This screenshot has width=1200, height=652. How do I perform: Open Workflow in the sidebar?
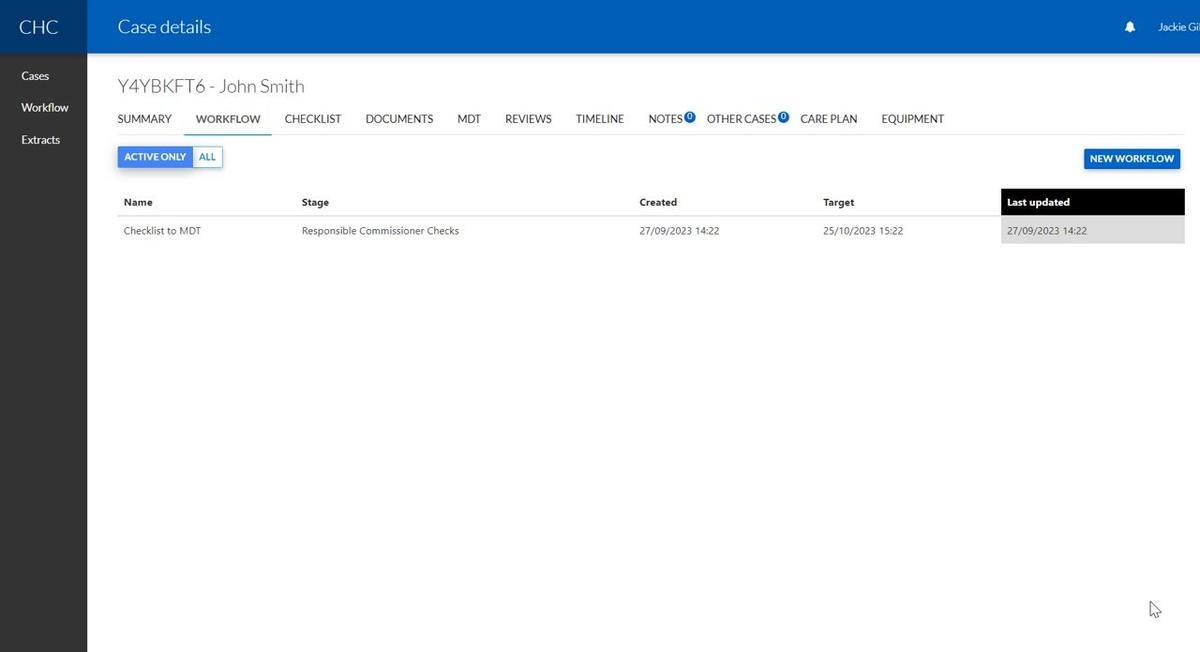click(45, 108)
